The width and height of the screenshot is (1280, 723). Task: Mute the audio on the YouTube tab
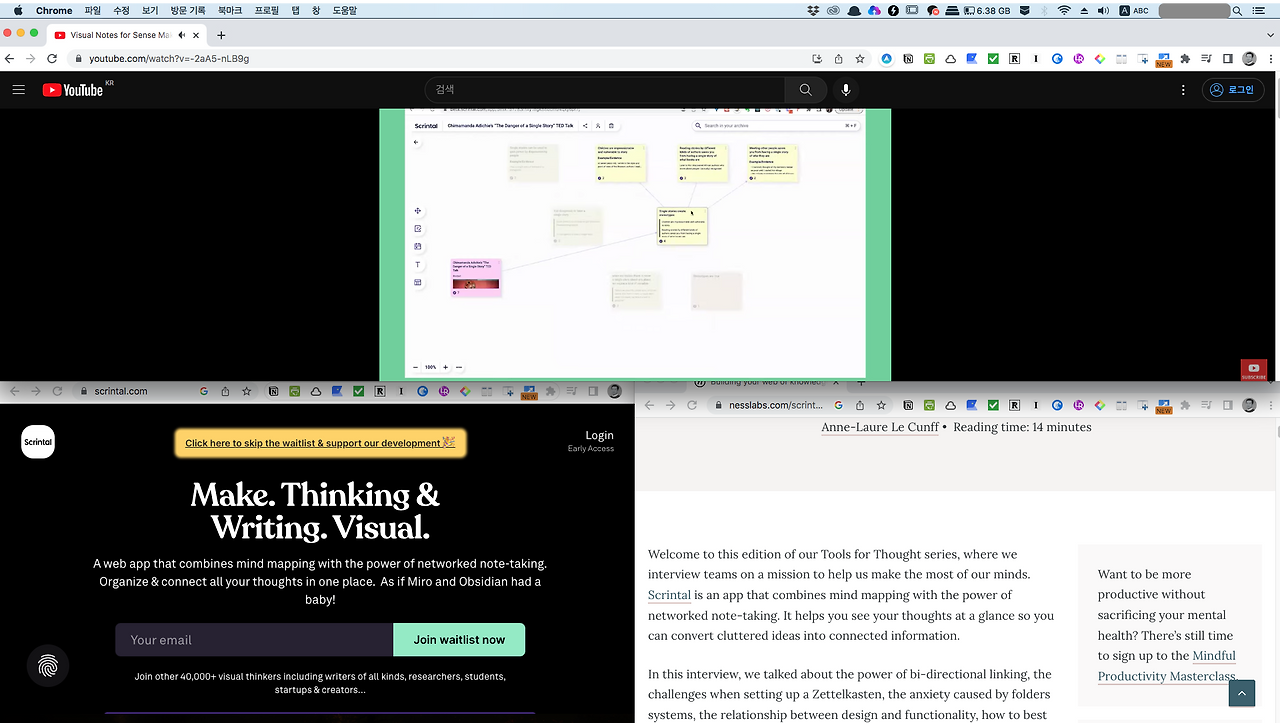(x=181, y=35)
